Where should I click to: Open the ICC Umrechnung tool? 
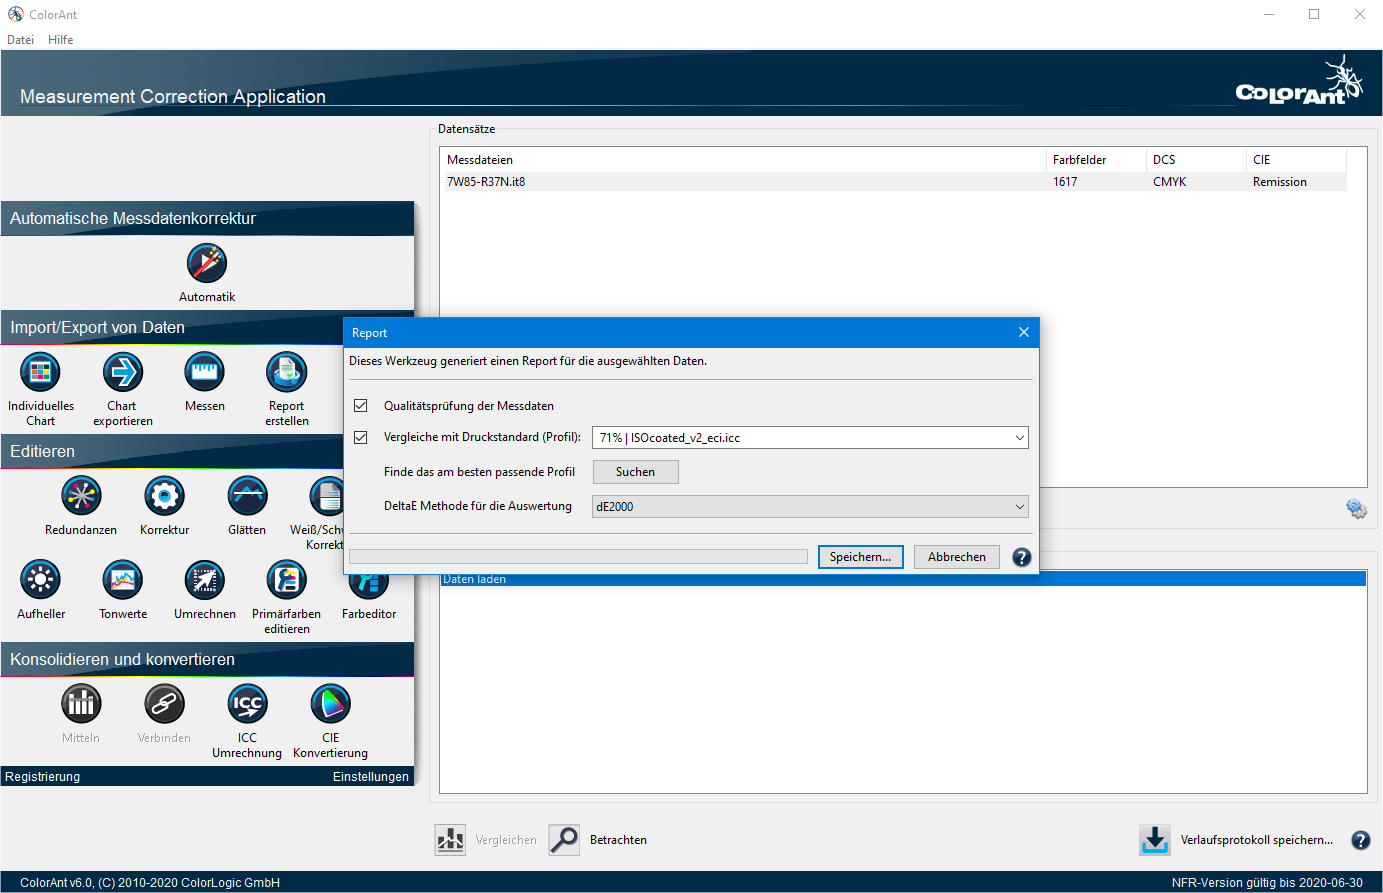pos(247,704)
